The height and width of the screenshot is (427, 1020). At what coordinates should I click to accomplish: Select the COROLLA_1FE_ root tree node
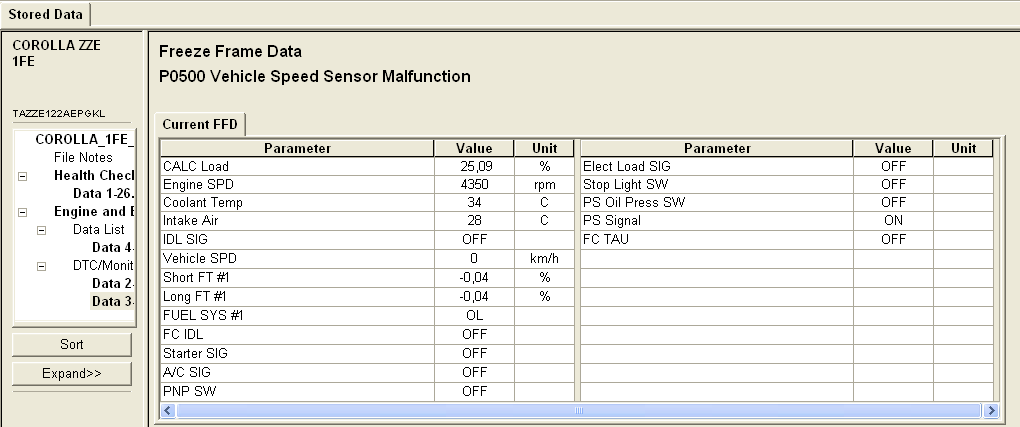pos(84,139)
